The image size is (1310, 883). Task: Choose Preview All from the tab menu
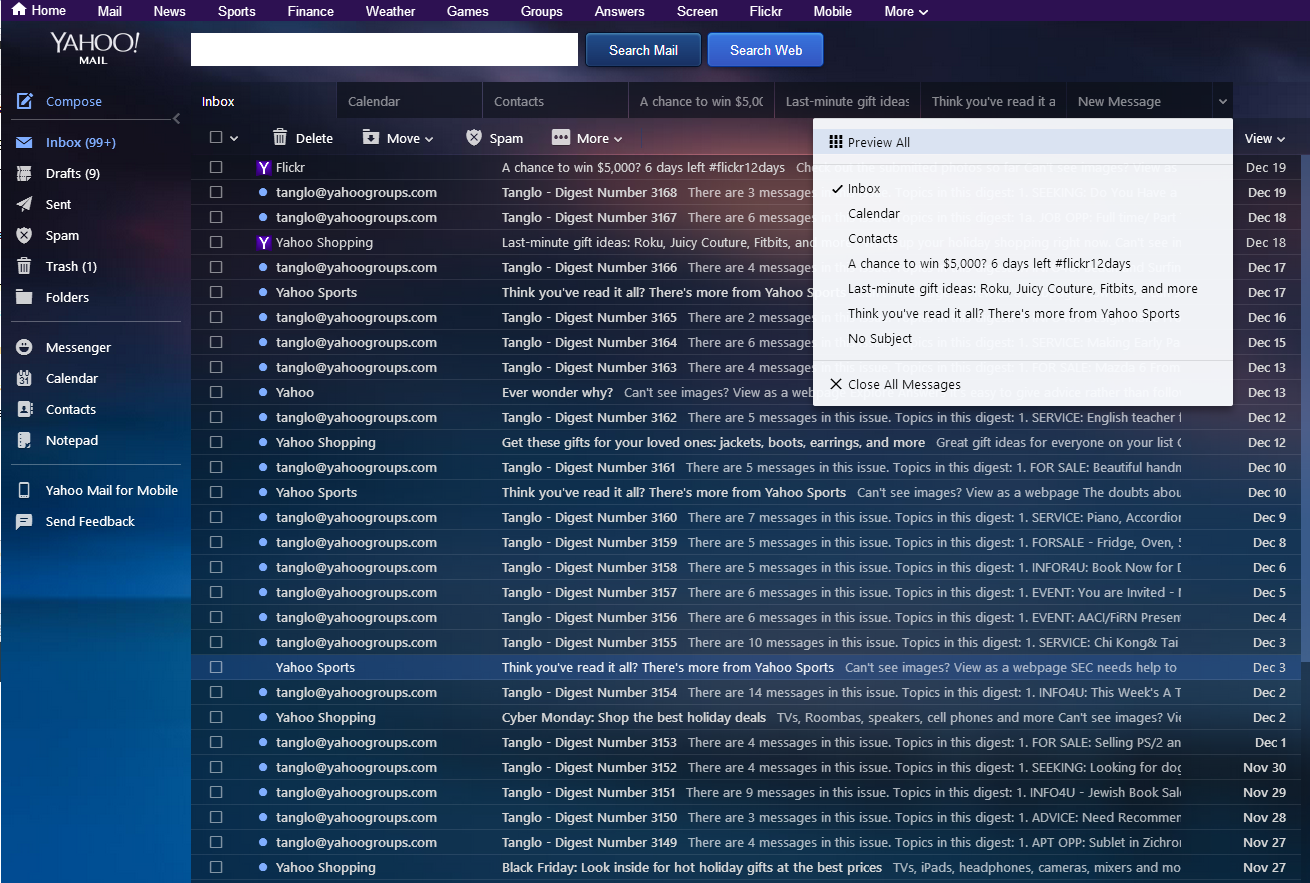[878, 142]
